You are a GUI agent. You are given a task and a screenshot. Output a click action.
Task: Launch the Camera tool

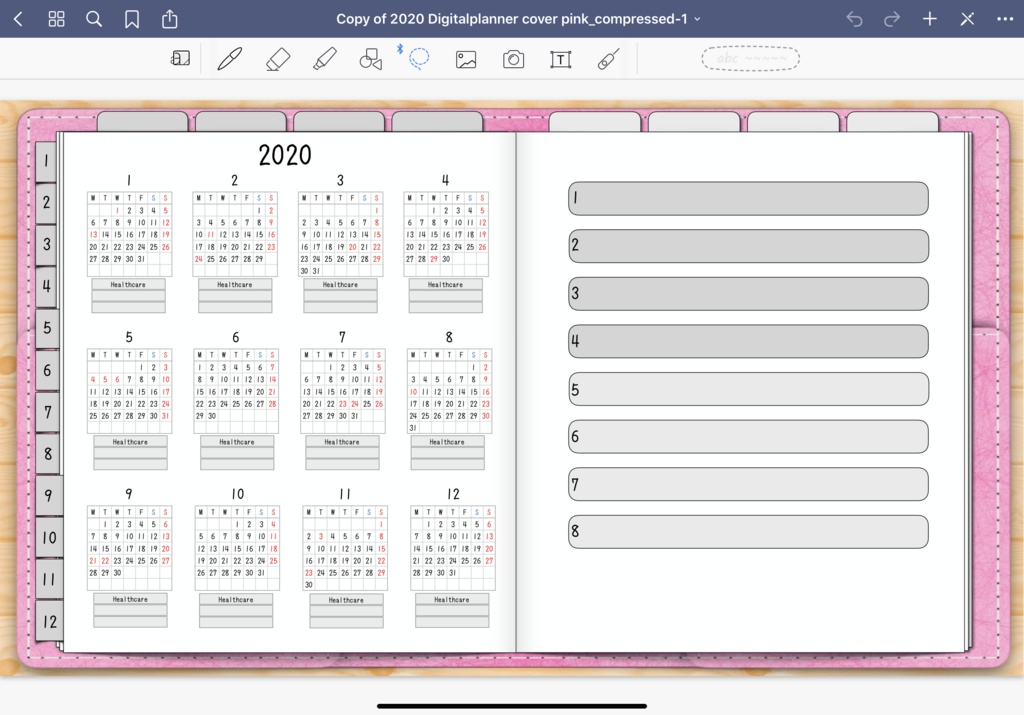click(513, 58)
